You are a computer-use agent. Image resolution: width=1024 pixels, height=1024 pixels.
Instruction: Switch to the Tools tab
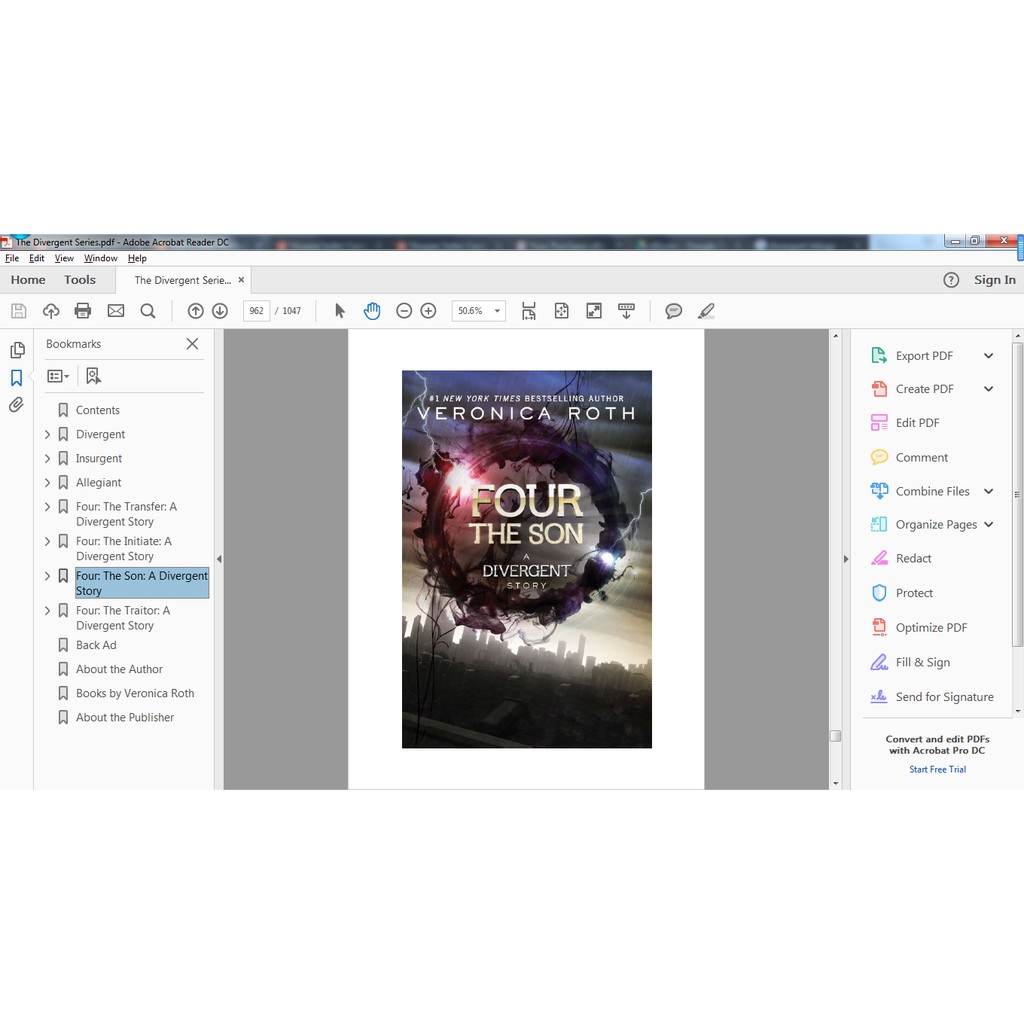click(x=80, y=280)
